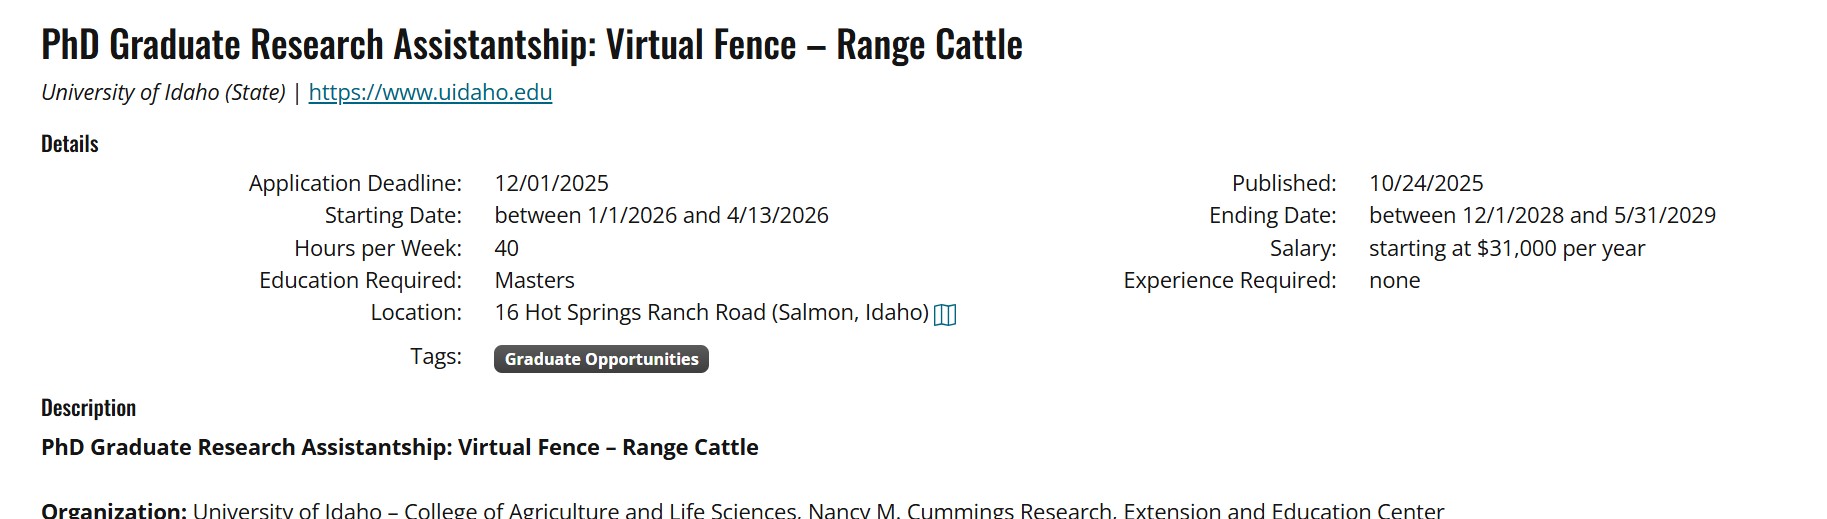This screenshot has height=519, width=1827.
Task: Click the 16 Hot Springs Ranch Road address
Action: click(x=711, y=312)
